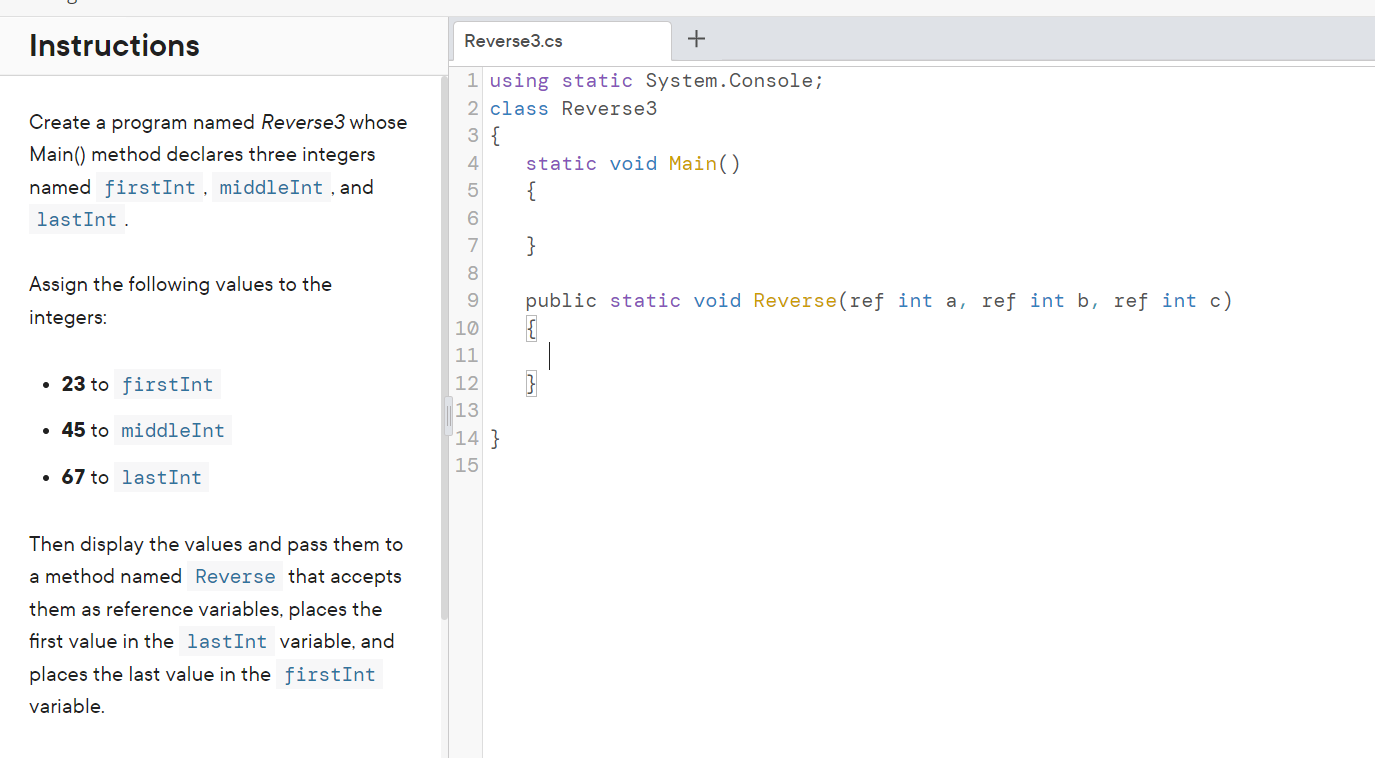Select the Main method name in code

(693, 162)
